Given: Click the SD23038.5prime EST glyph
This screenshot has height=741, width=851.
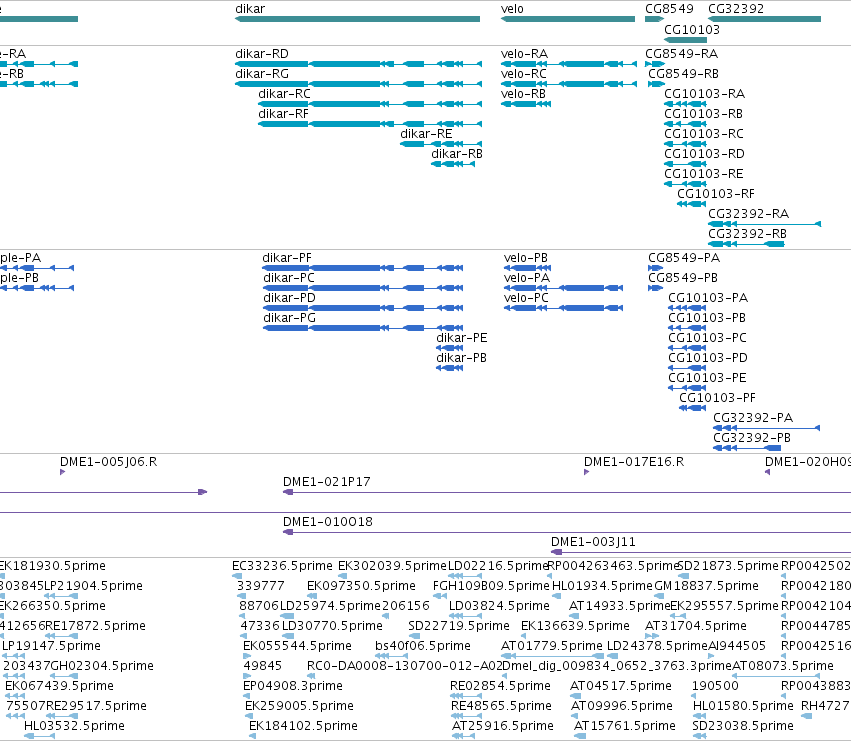Looking at the screenshot, I should 699,737.
